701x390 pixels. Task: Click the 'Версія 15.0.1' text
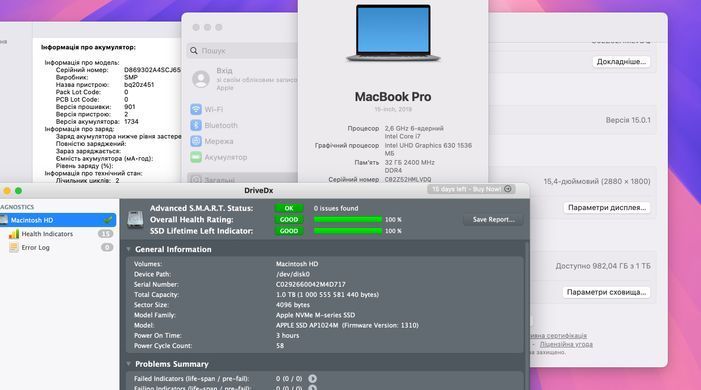click(x=628, y=120)
